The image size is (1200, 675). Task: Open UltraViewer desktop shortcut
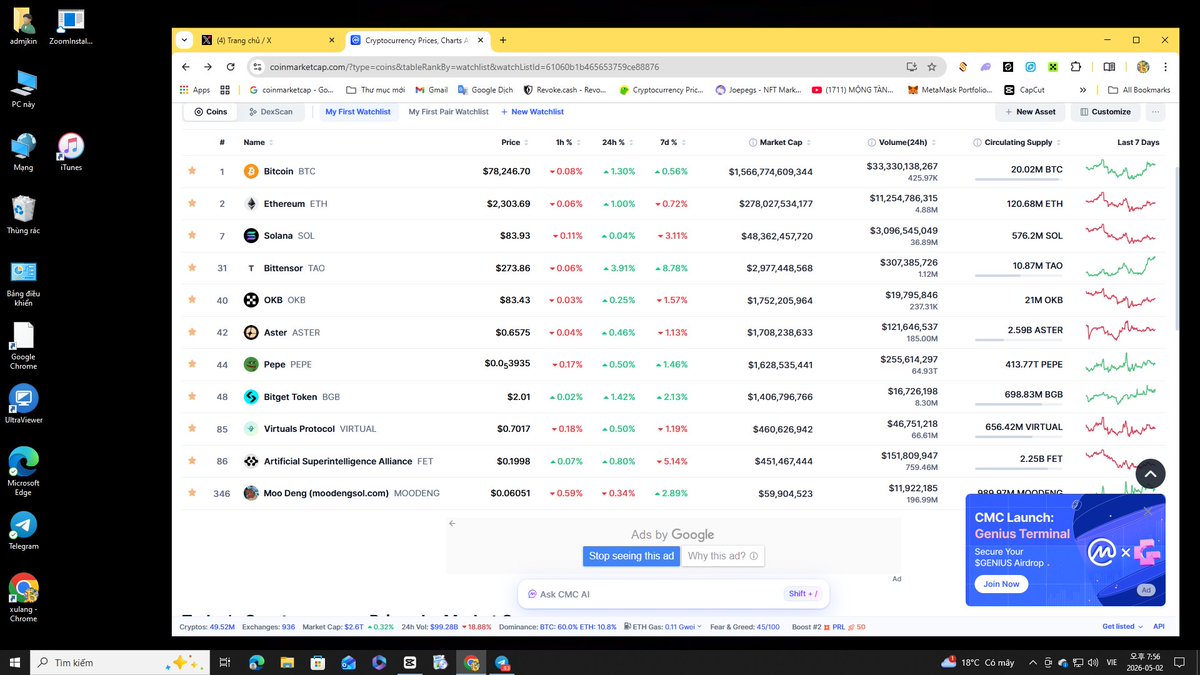(23, 403)
